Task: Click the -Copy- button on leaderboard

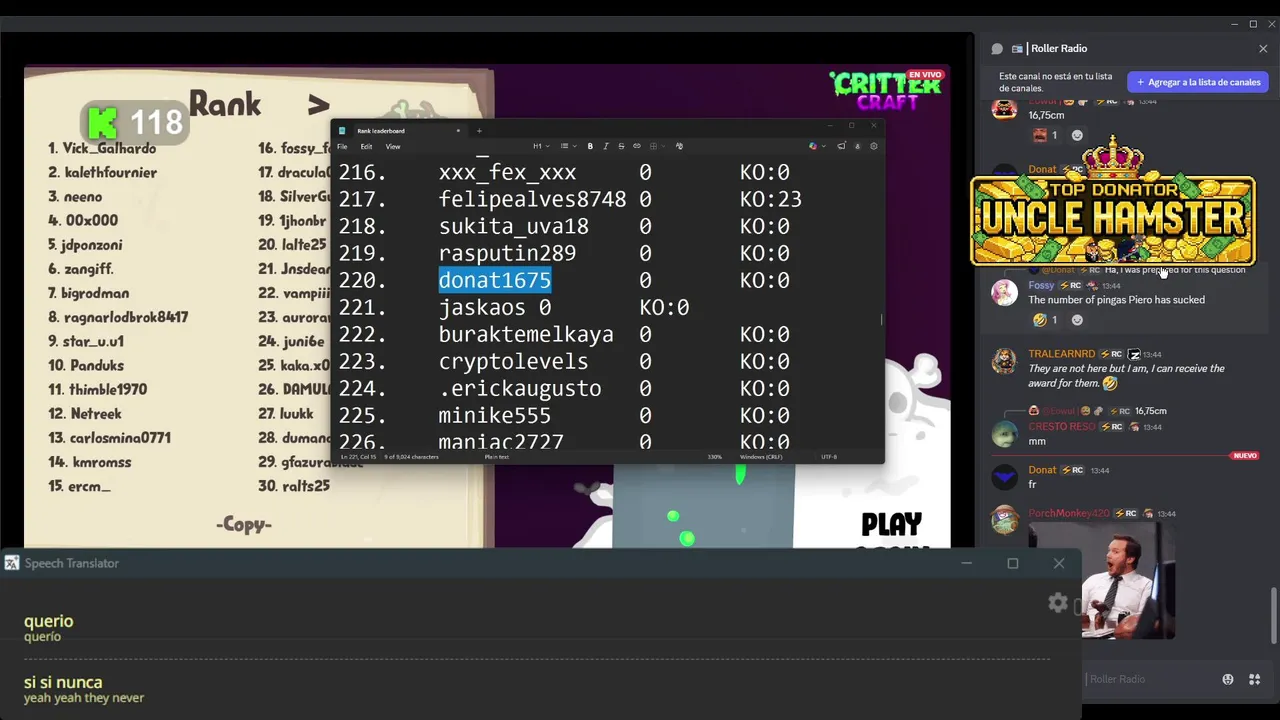Action: [x=244, y=524]
